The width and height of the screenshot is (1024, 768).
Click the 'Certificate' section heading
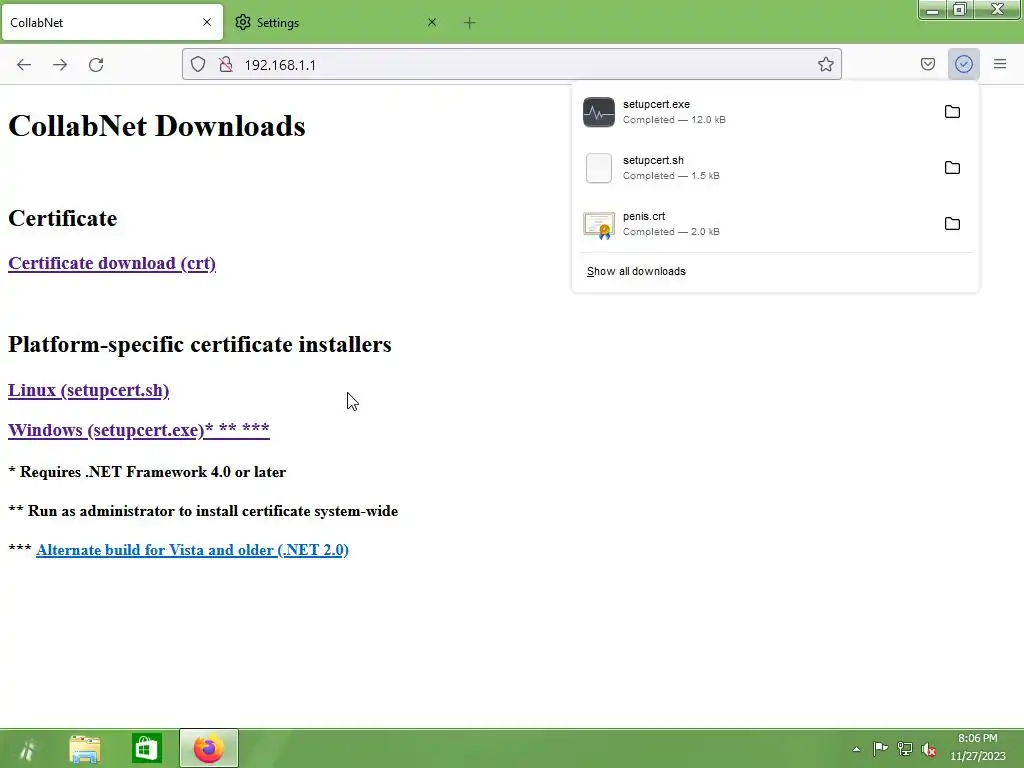point(63,218)
